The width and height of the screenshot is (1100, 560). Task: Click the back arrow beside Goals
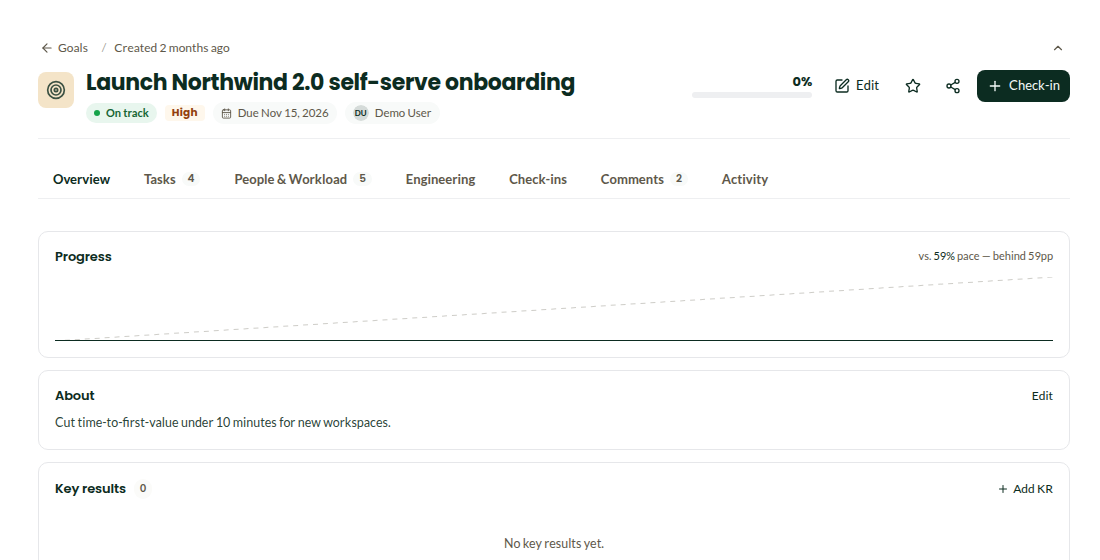coord(46,48)
